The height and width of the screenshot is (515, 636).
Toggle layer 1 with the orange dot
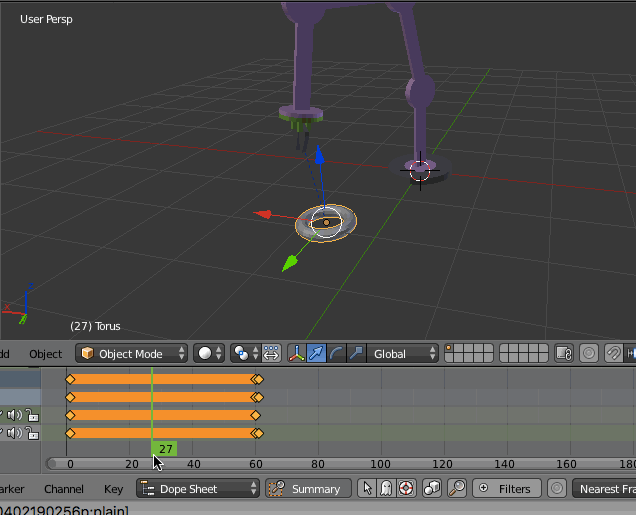(449, 349)
